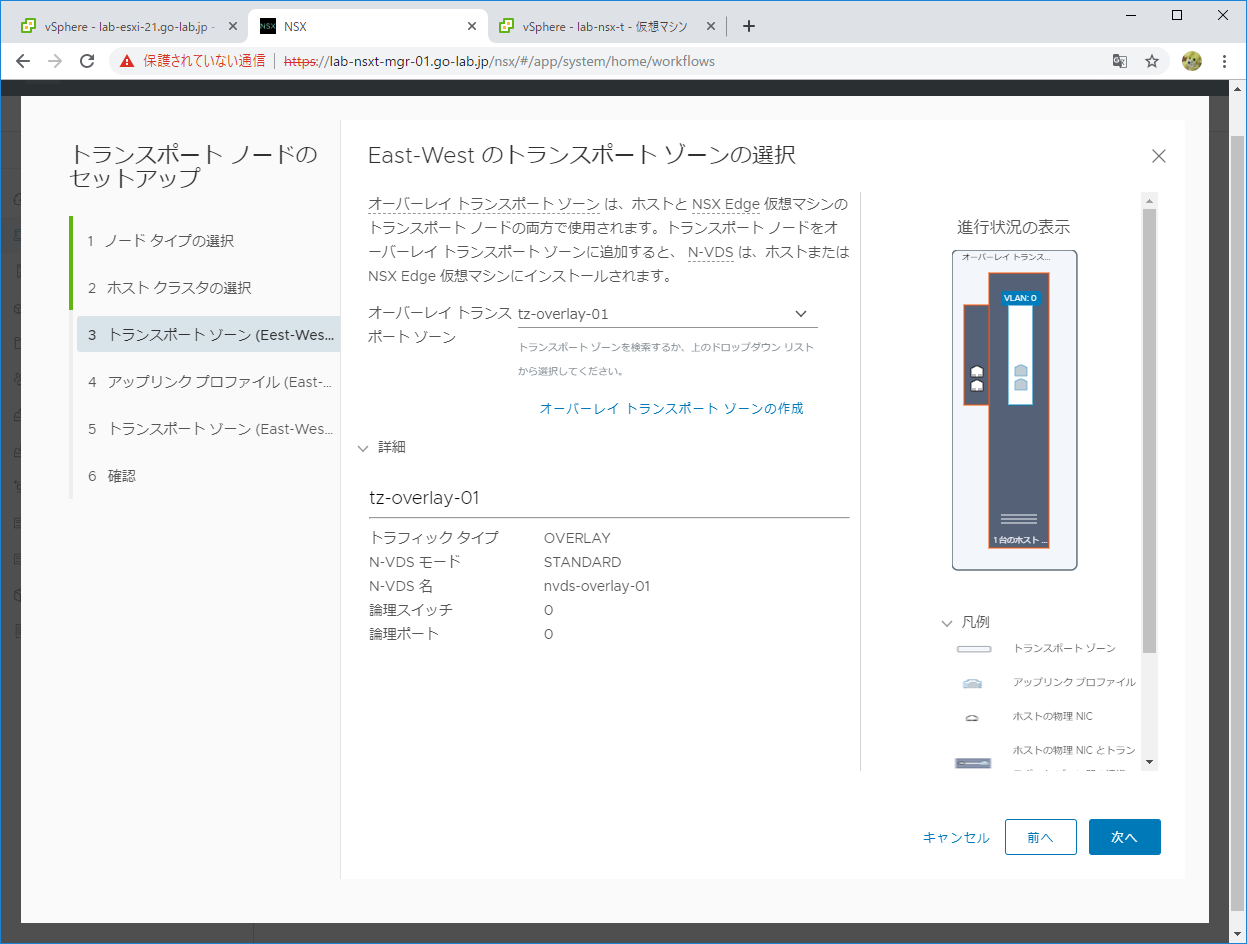Click the nvds-overlay-01 value
Screen dimensions: 1247x944
pyautogui.click(x=597, y=586)
